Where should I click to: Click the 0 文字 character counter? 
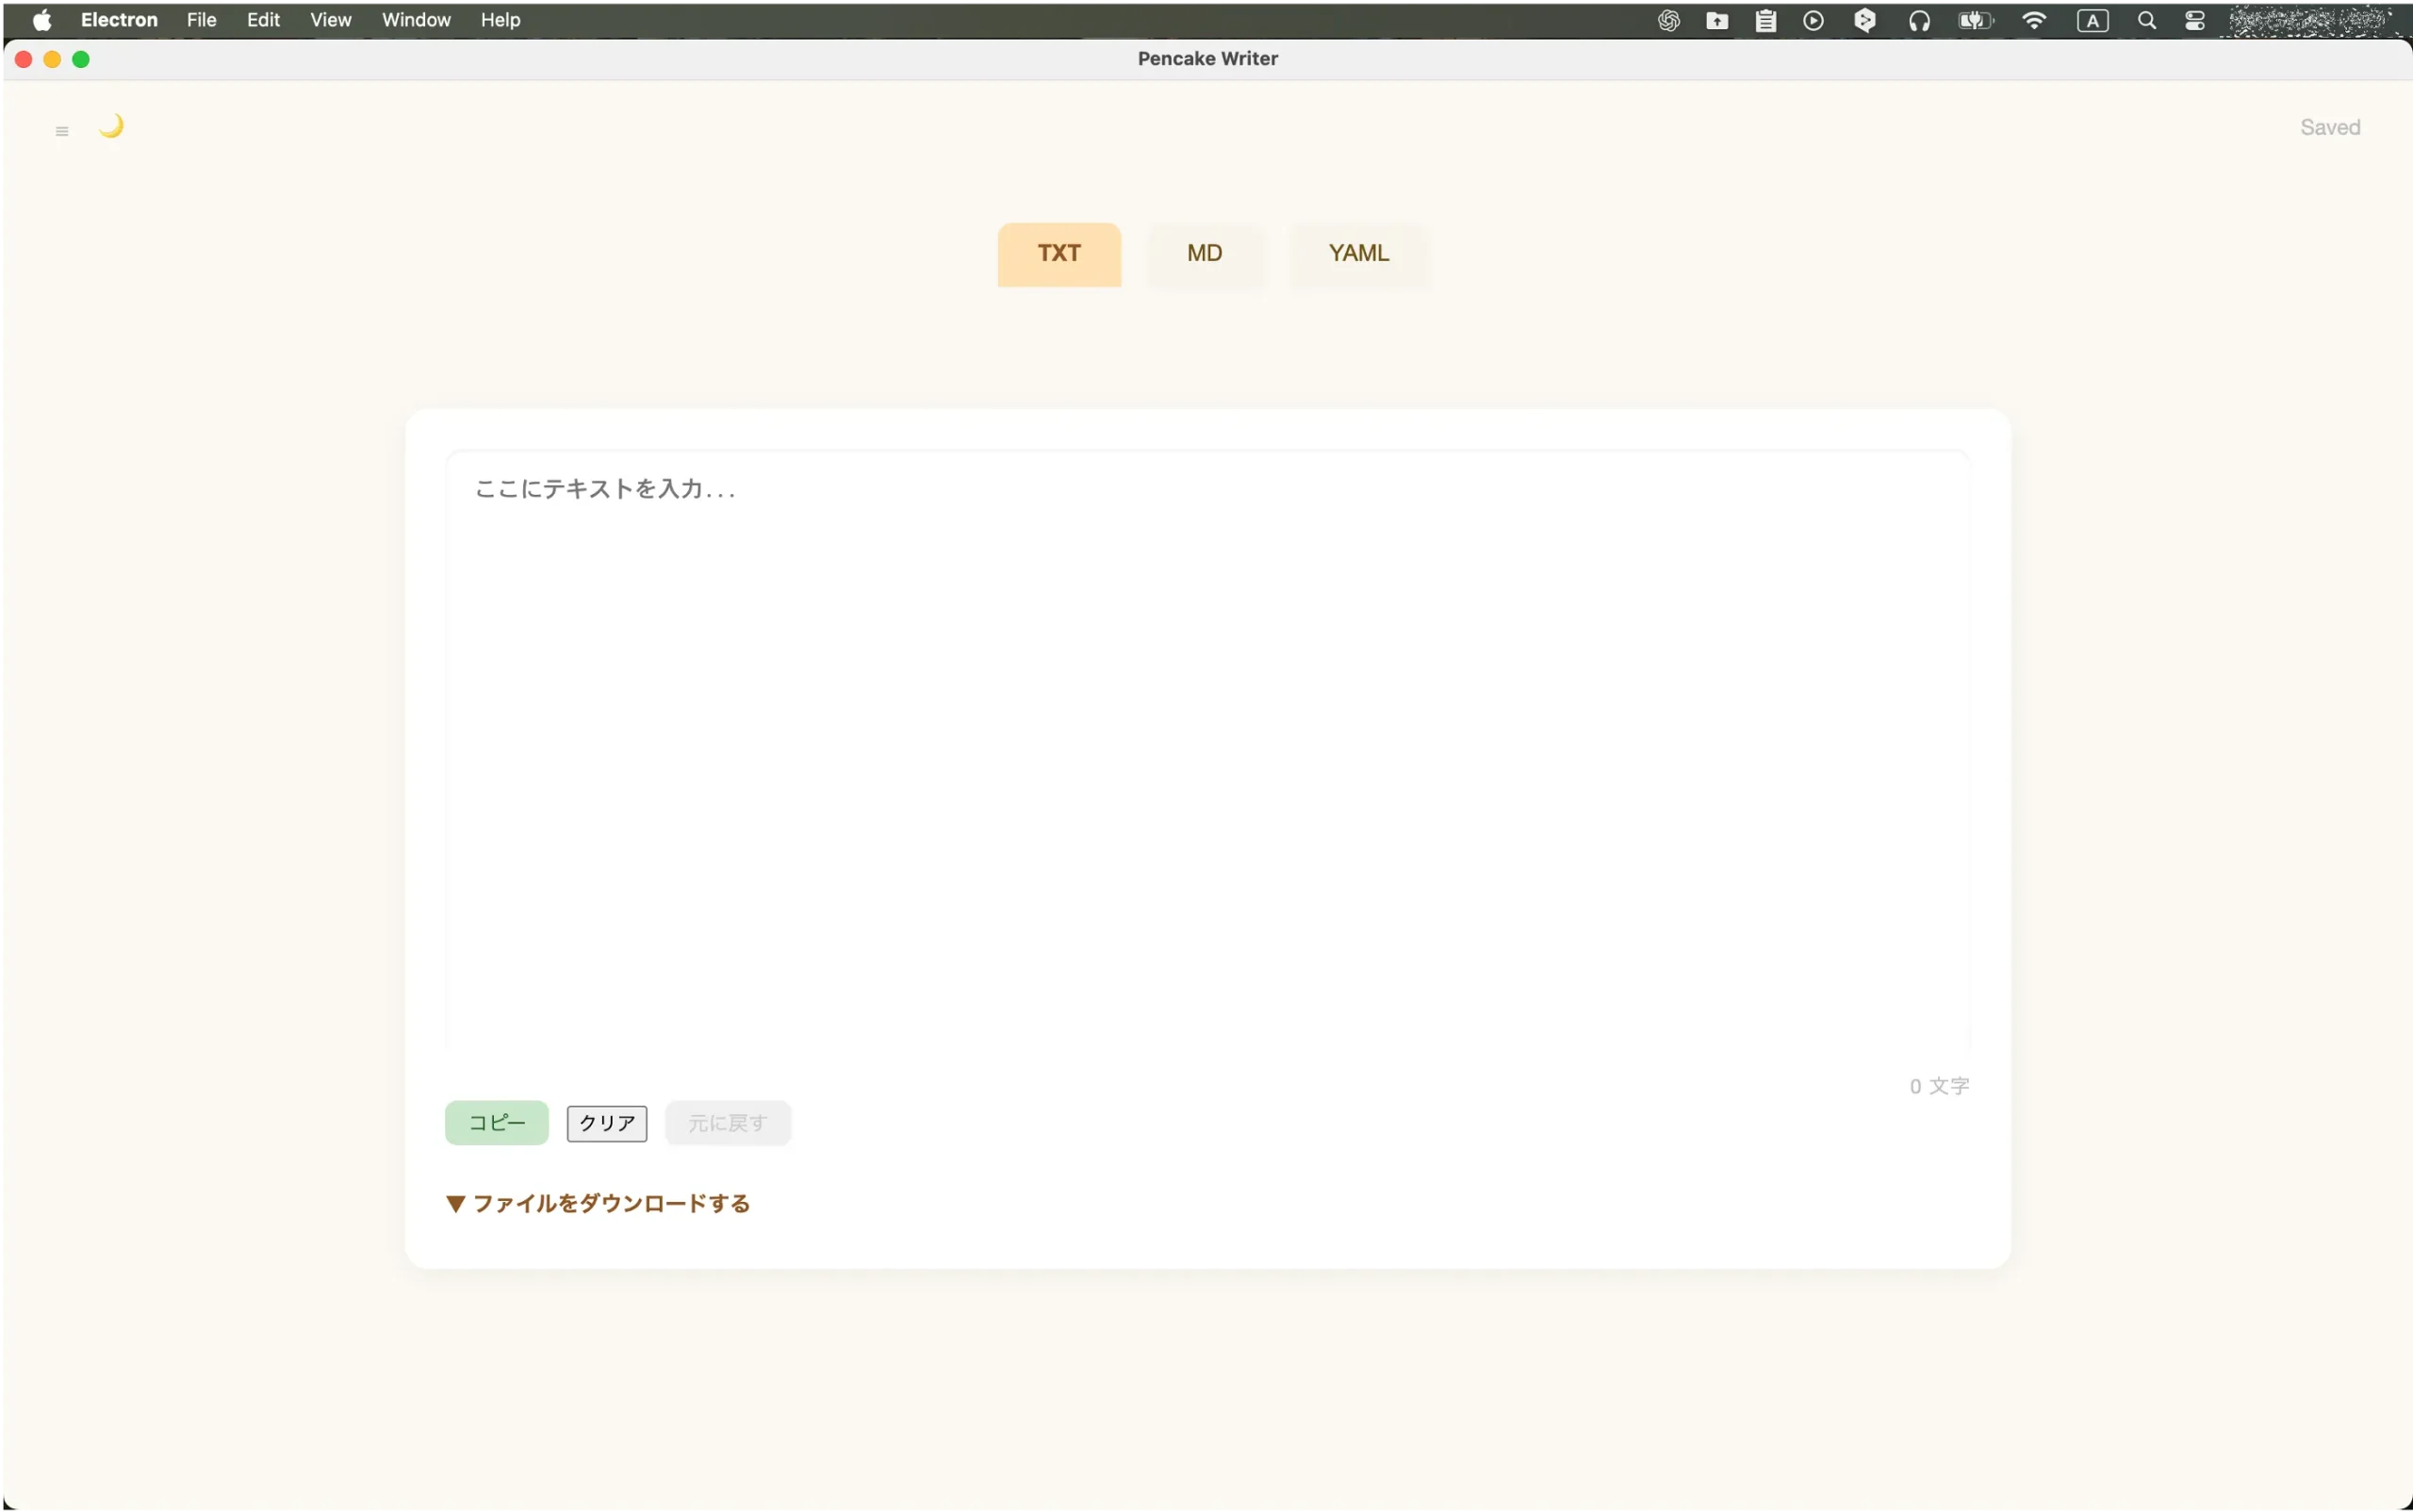(1938, 1086)
